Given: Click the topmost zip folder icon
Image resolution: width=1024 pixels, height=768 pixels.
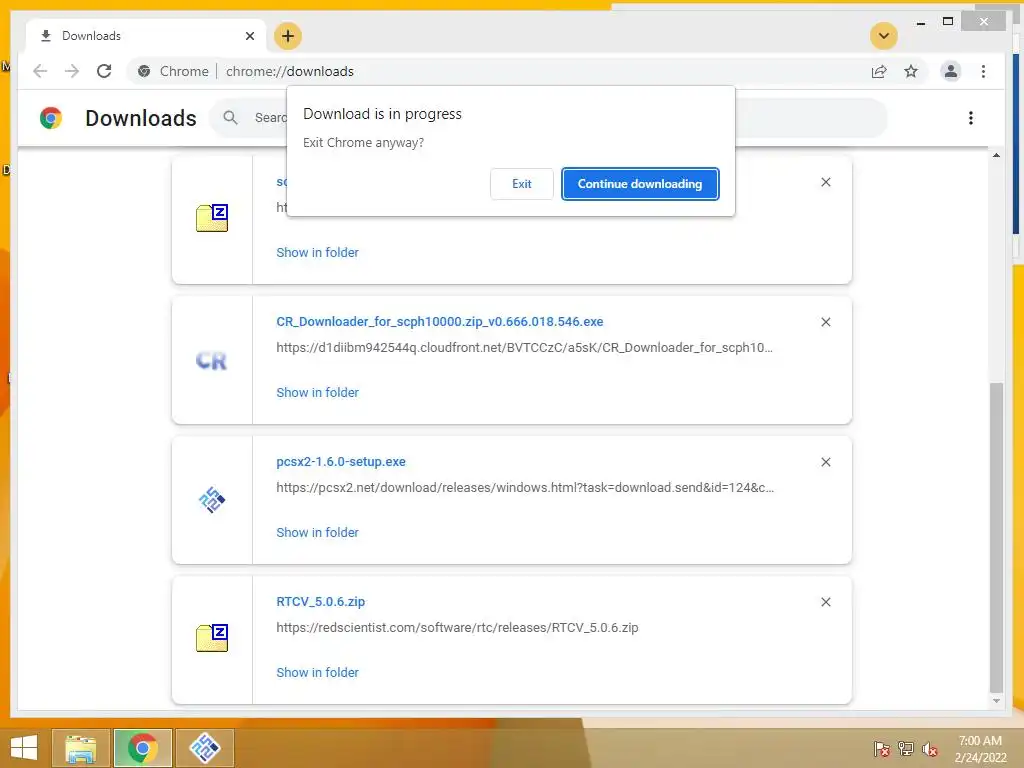Looking at the screenshot, I should point(212,218).
